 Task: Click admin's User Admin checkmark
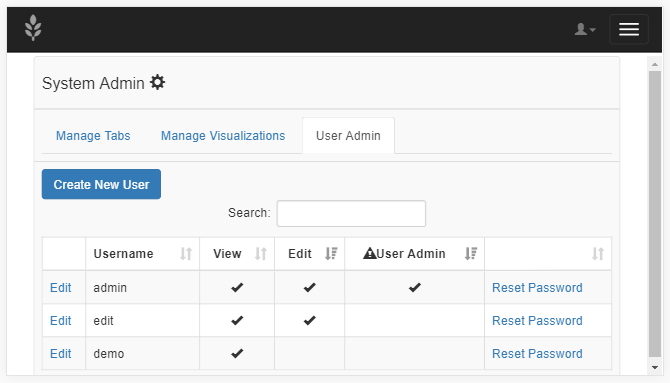[x=414, y=287]
